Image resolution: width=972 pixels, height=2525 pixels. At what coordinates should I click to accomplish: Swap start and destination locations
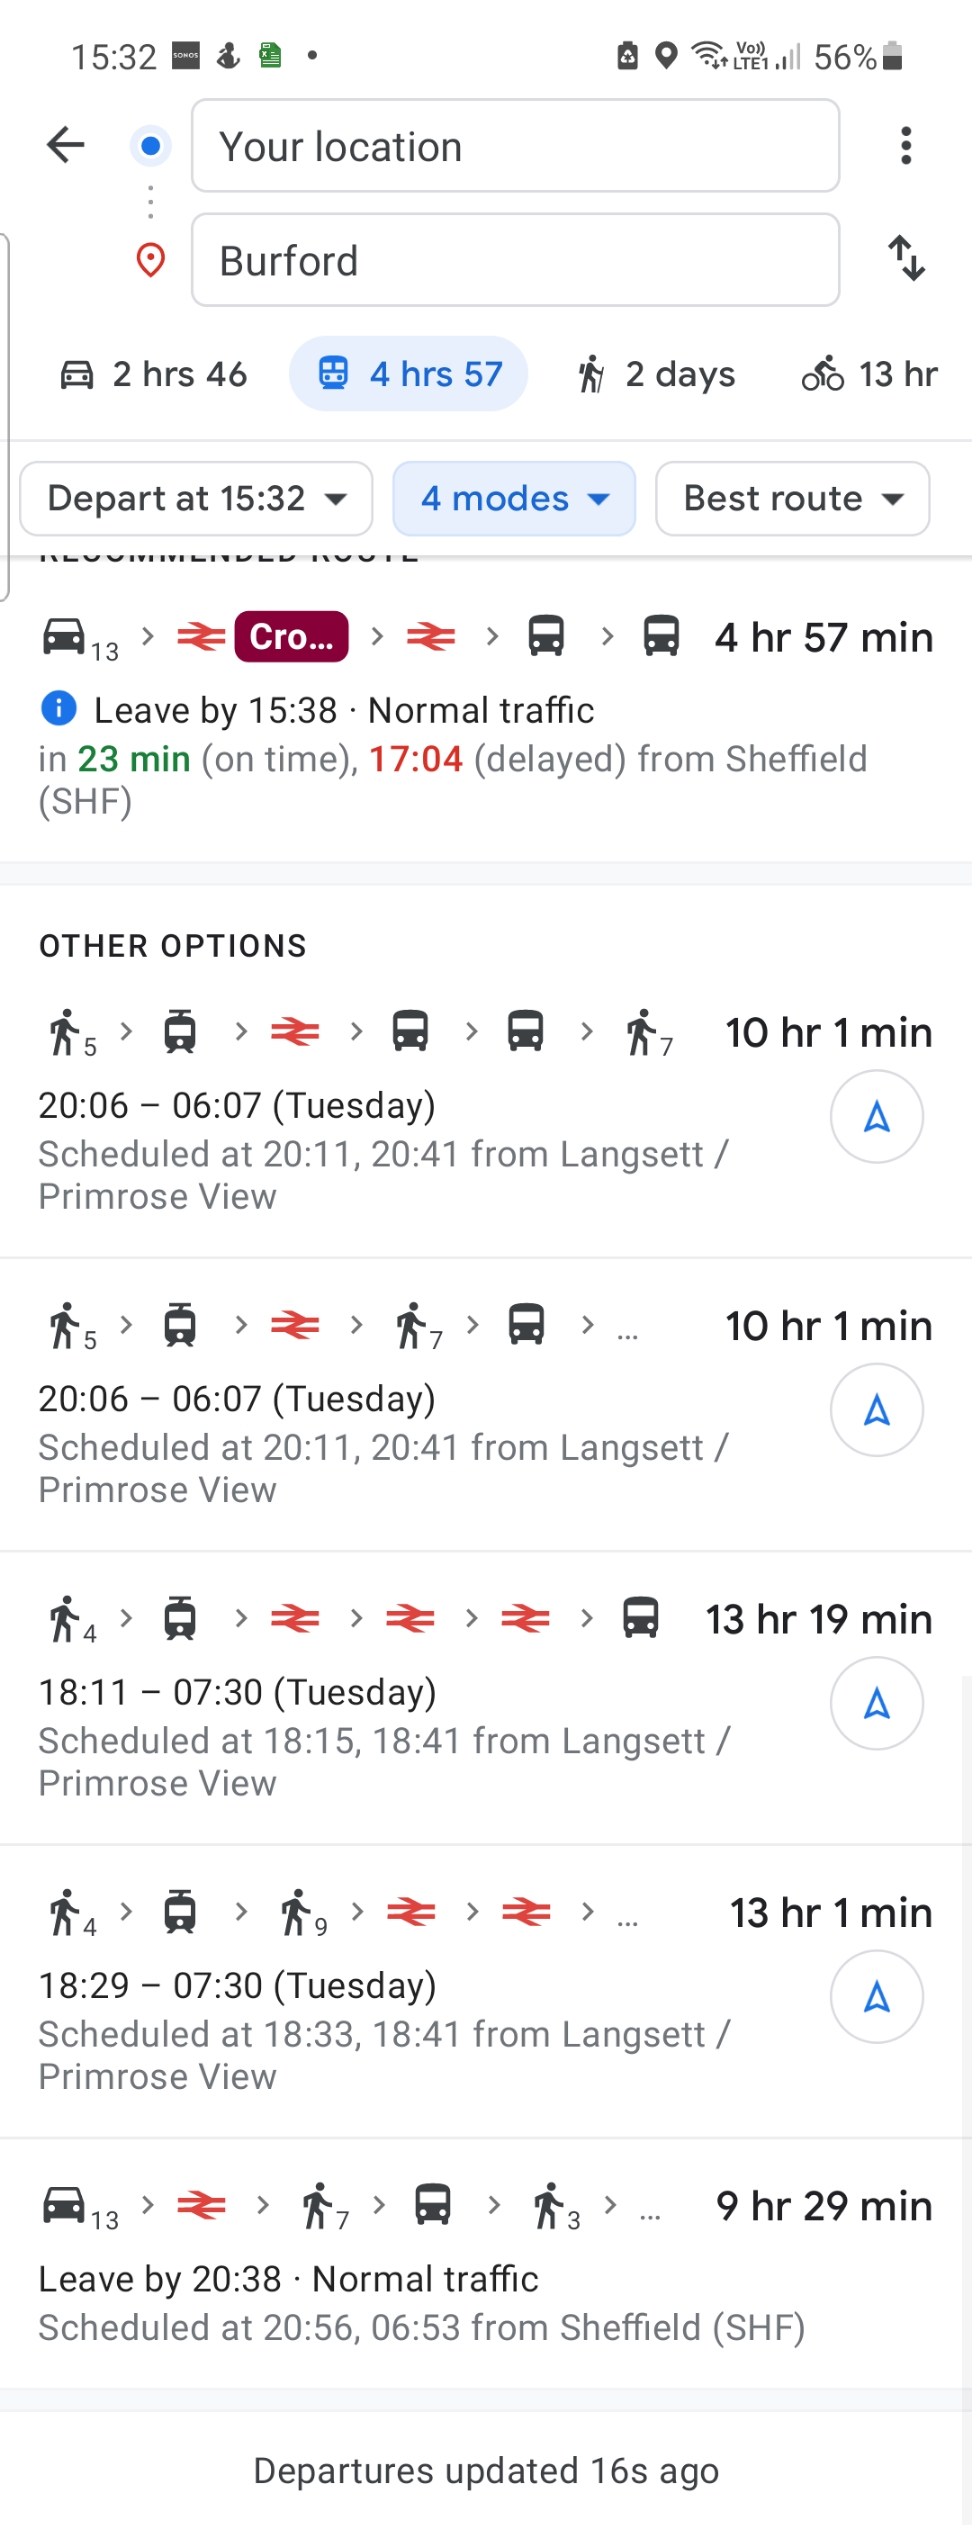pos(906,259)
